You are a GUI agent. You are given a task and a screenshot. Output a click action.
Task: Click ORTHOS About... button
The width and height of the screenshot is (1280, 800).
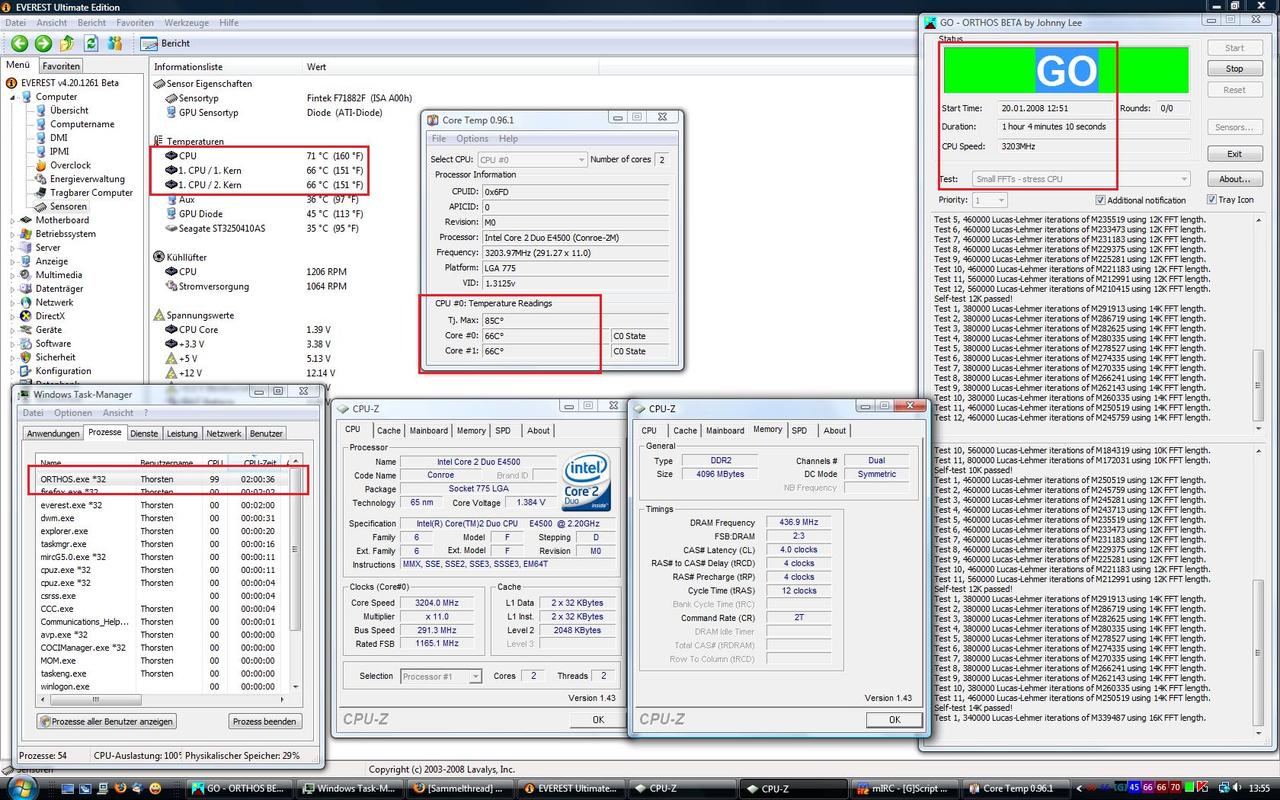[1235, 179]
